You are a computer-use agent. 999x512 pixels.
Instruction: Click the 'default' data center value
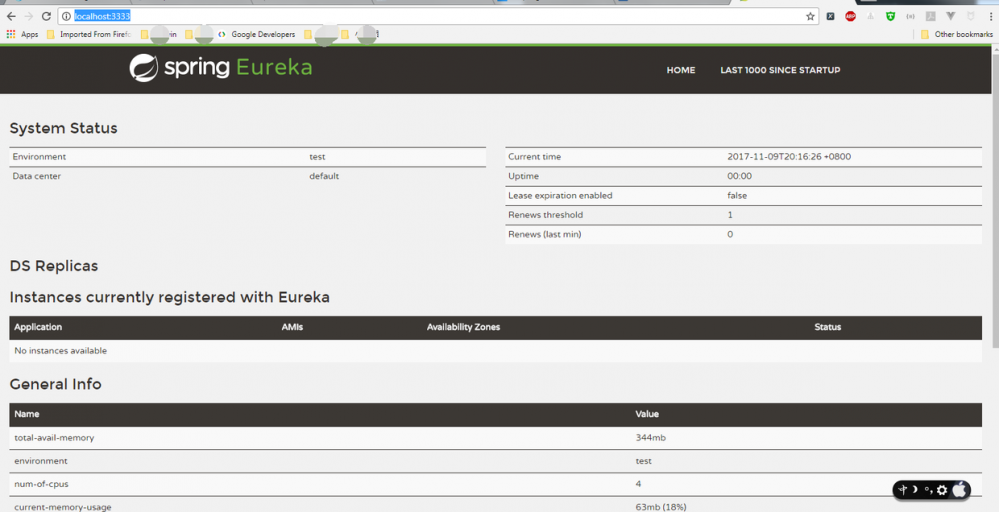(324, 176)
